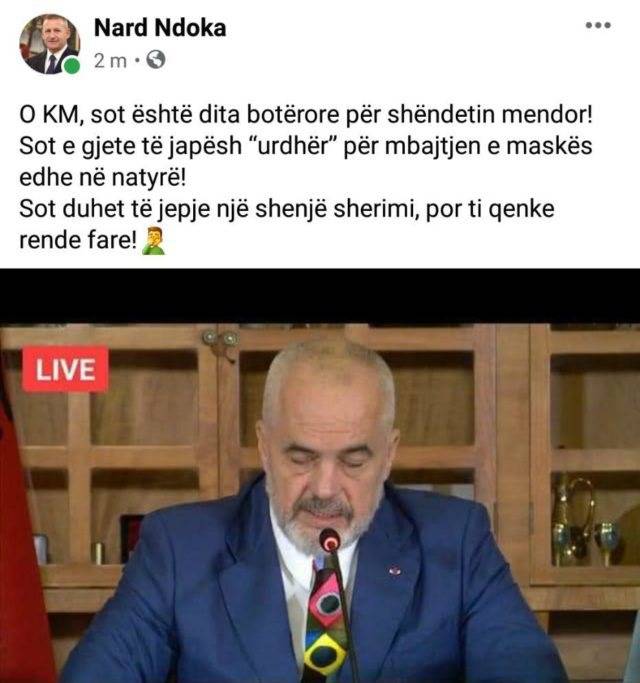Viewport: 640px width, 683px height.
Task: Click the text "rende fare!"
Action: [x=78, y=240]
